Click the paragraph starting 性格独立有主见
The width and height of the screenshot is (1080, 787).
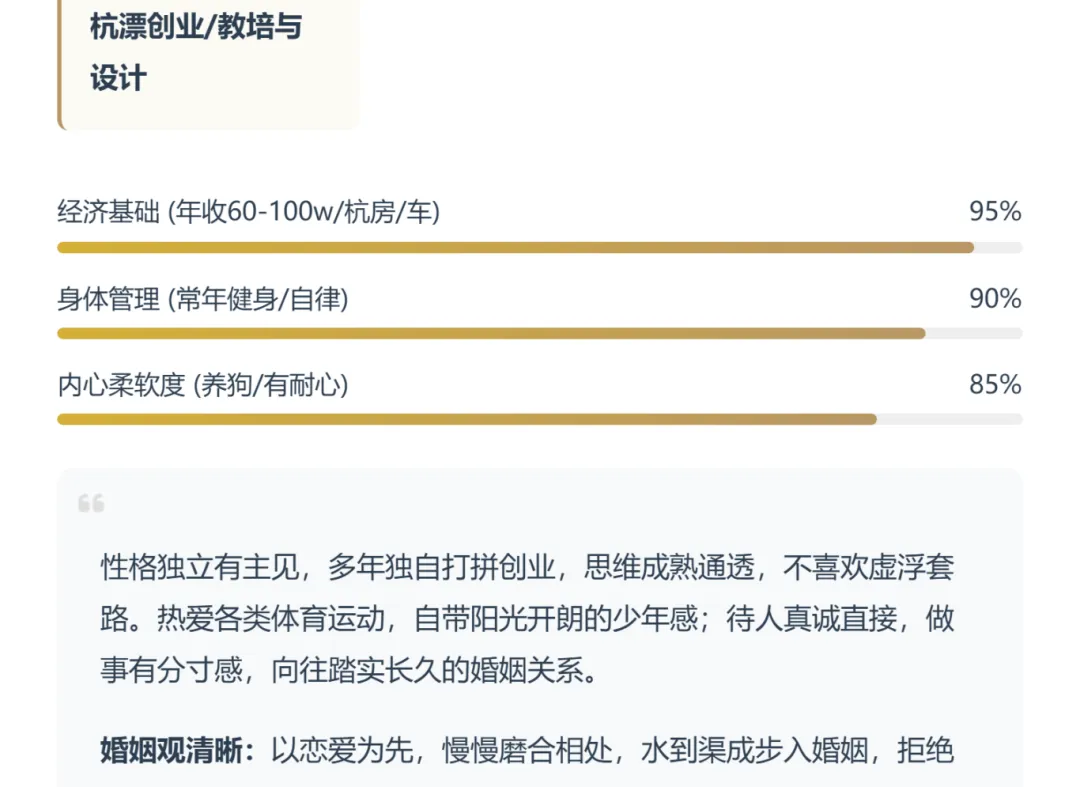tap(527, 618)
